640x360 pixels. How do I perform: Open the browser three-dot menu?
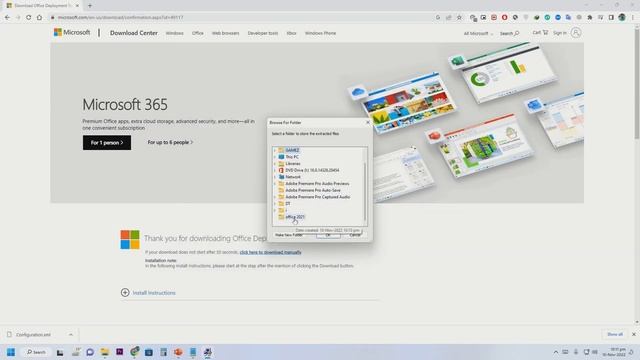633,18
